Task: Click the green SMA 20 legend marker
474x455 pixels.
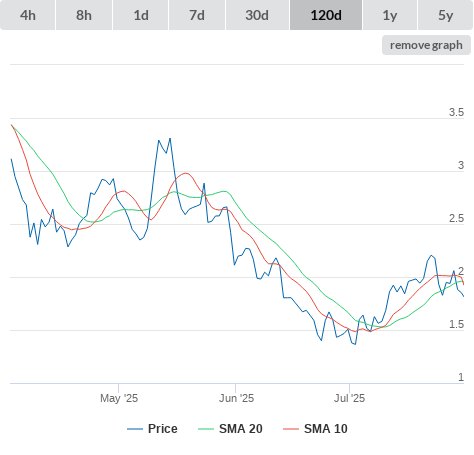Action: pos(206,429)
